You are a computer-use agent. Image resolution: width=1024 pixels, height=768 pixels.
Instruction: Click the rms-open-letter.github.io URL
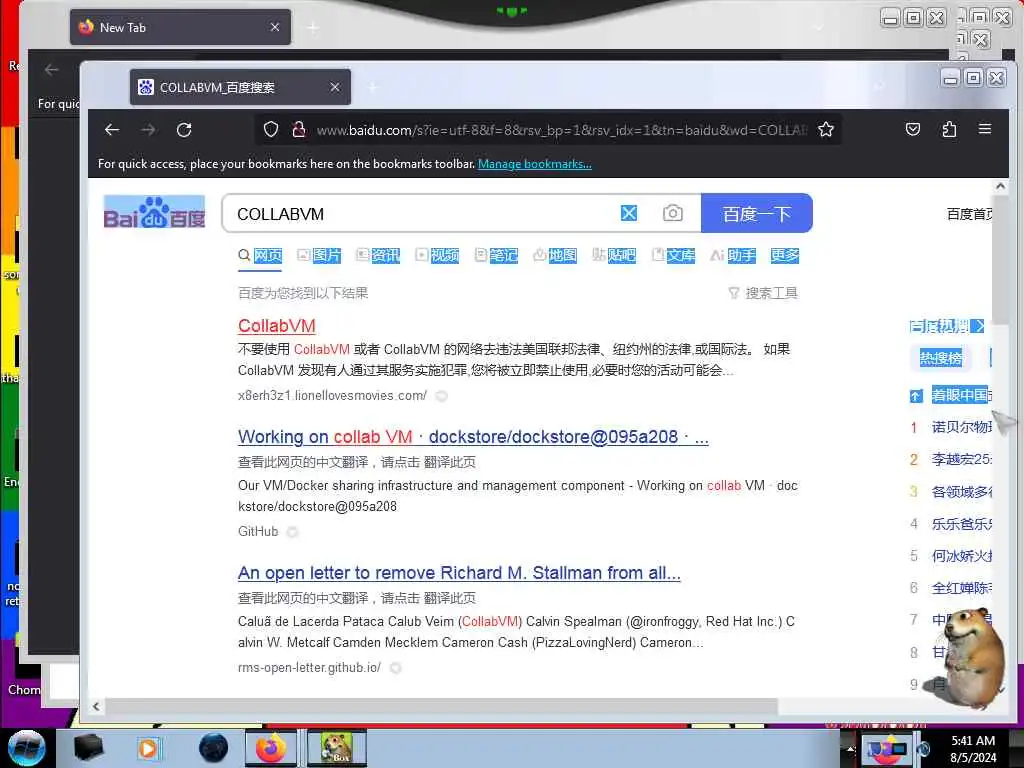309,668
